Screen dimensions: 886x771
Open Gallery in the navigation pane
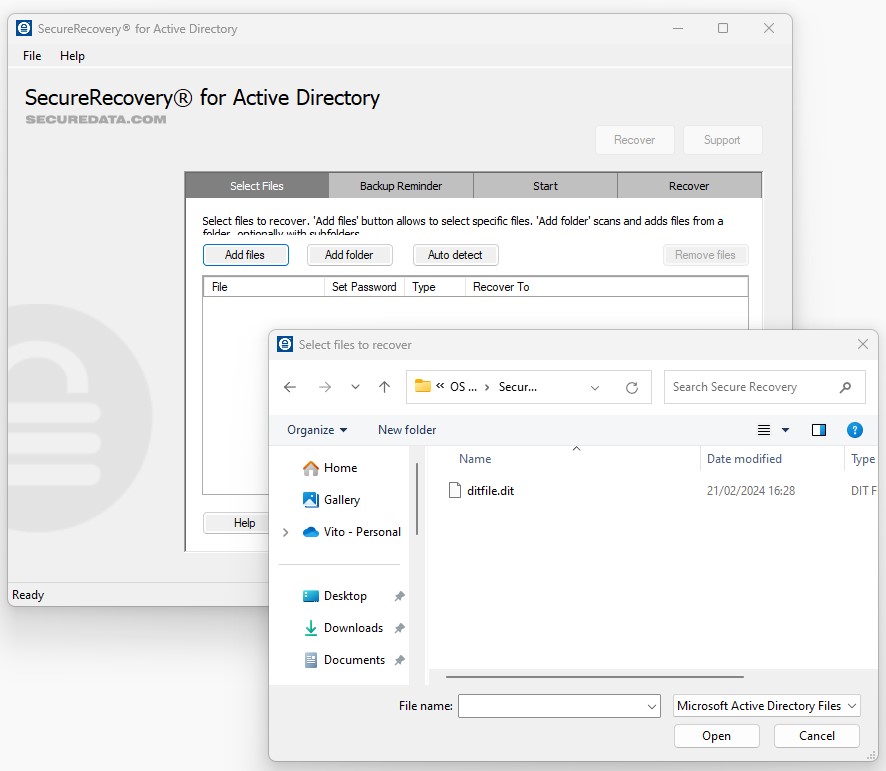click(x=341, y=500)
